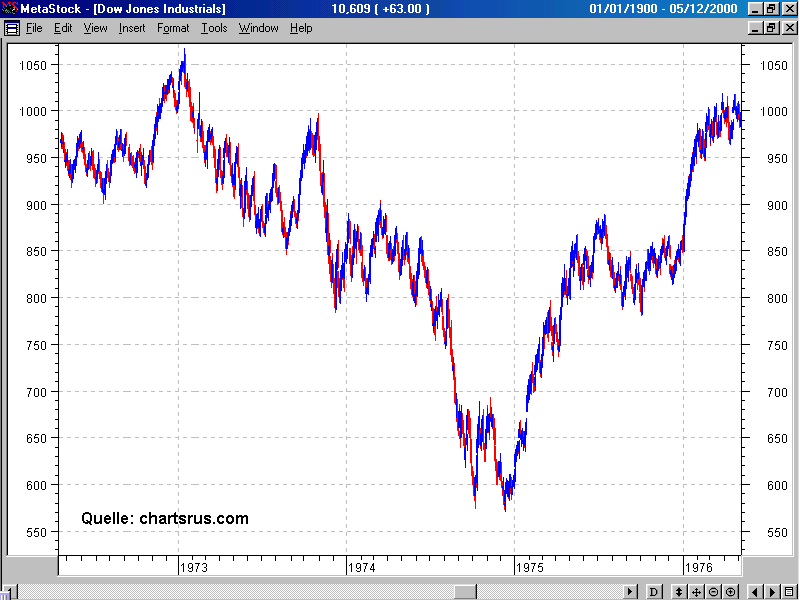800x600 pixels.
Task: Open the choose security list icon
Action: tap(789, 592)
